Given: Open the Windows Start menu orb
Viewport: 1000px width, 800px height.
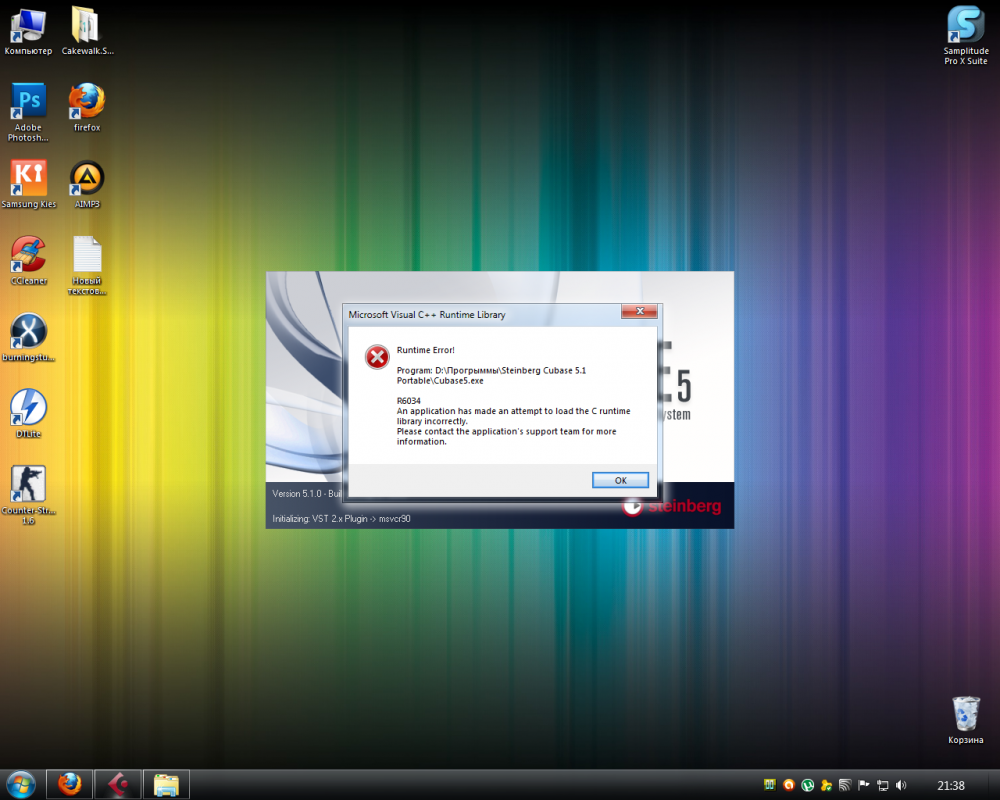Looking at the screenshot, I should [x=20, y=785].
